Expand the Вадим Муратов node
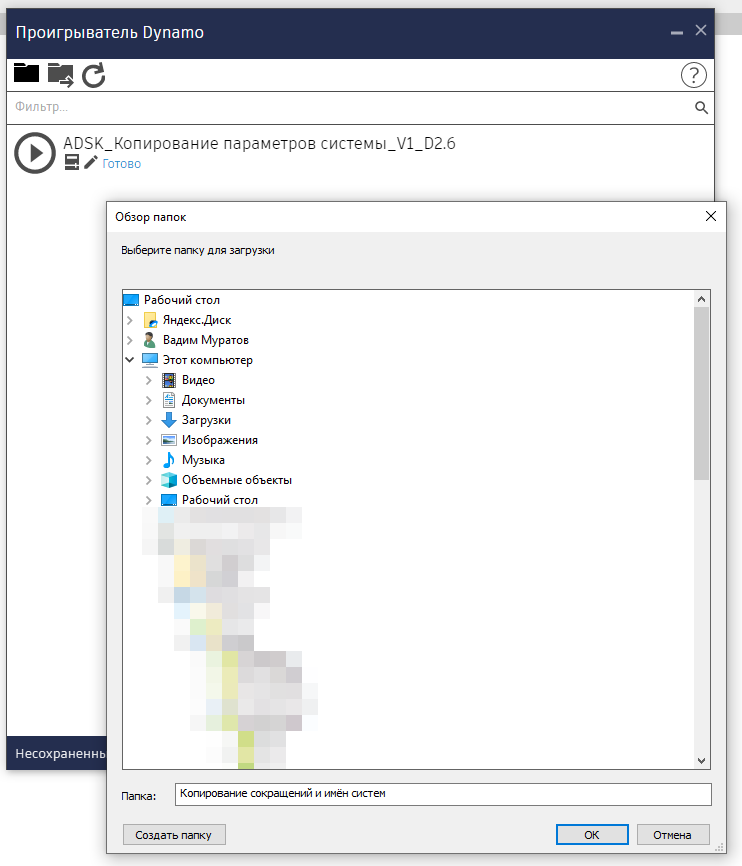The height and width of the screenshot is (866, 742). pyautogui.click(x=129, y=340)
